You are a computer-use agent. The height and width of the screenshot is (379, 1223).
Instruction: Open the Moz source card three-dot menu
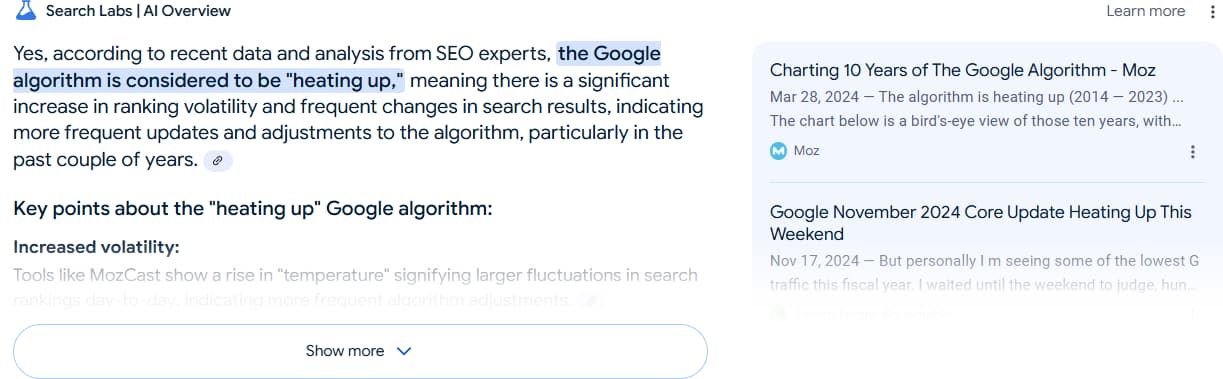1192,152
